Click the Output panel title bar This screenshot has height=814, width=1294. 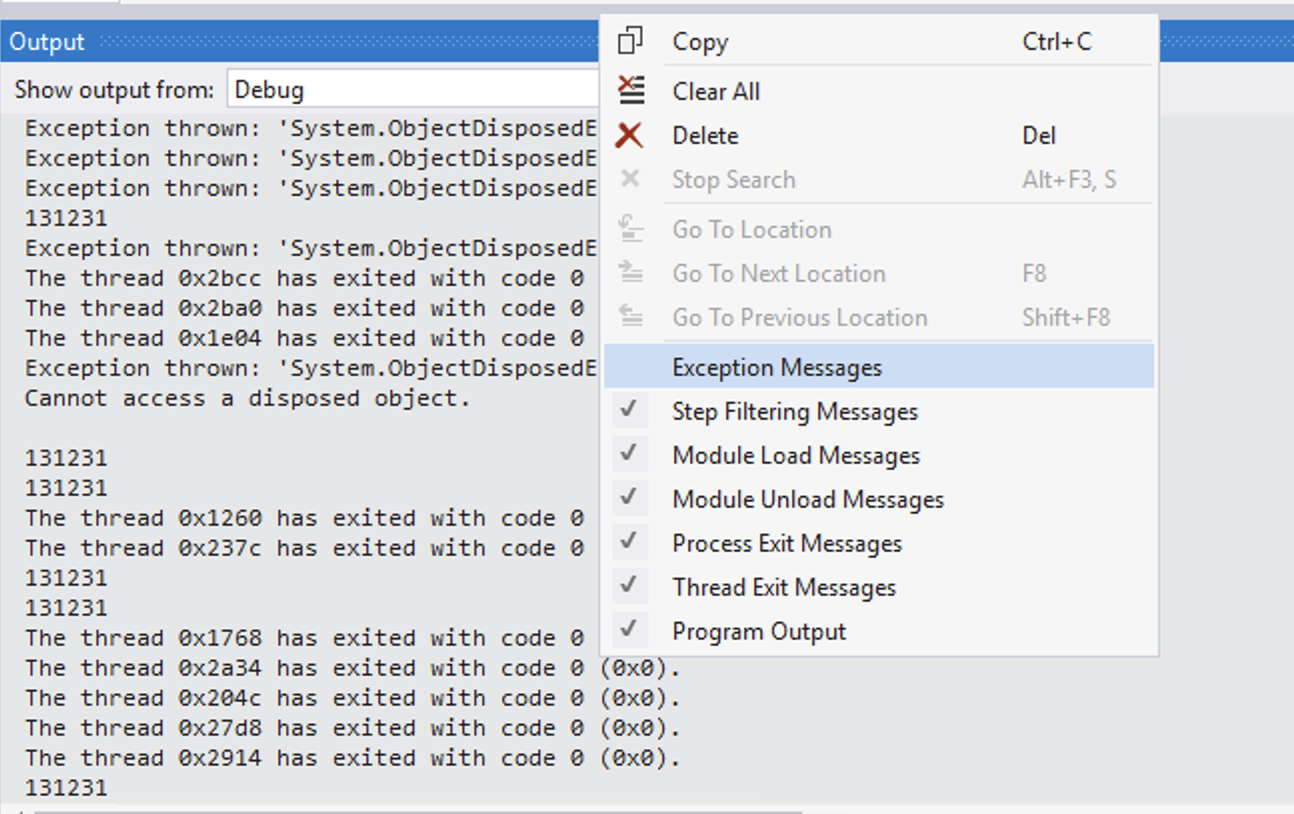[x=300, y=42]
